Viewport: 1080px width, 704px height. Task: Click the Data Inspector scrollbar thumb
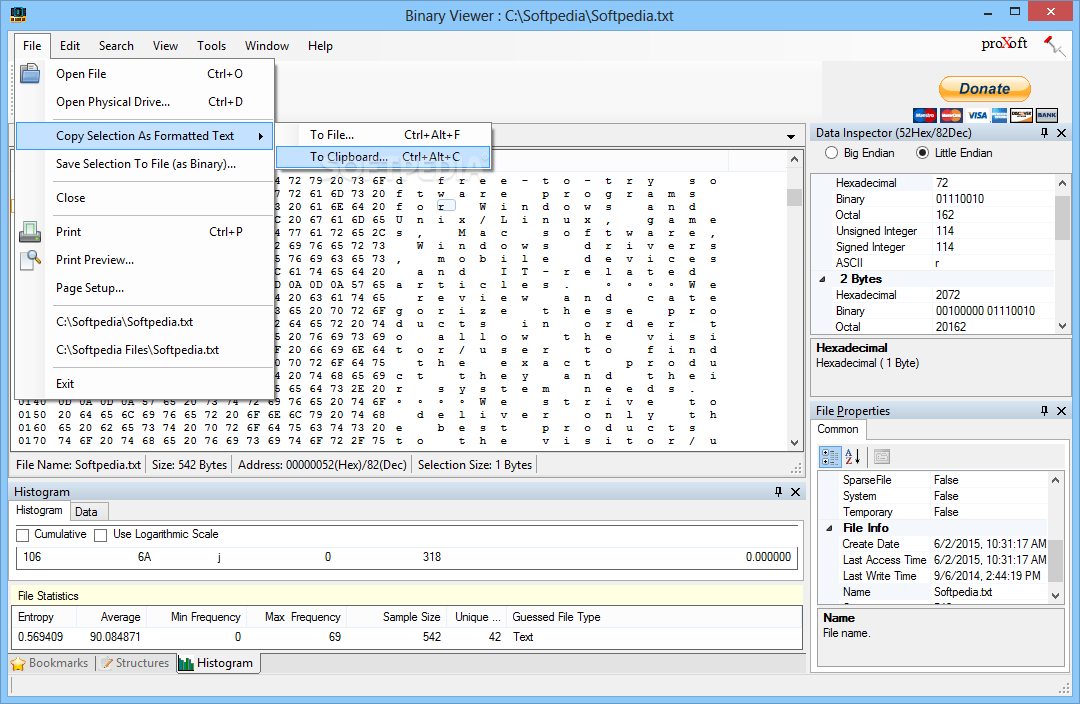[x=1061, y=218]
